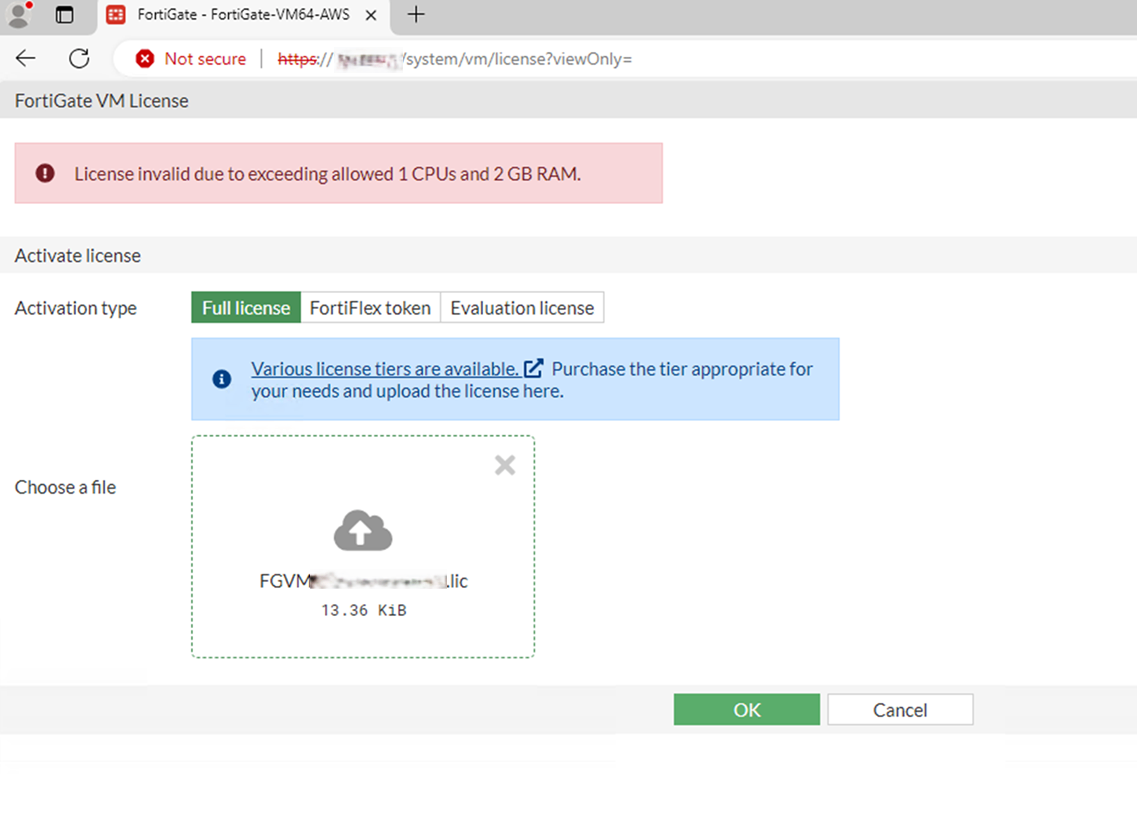Click the red error alert icon
The width and height of the screenshot is (1137, 813).
click(45, 173)
